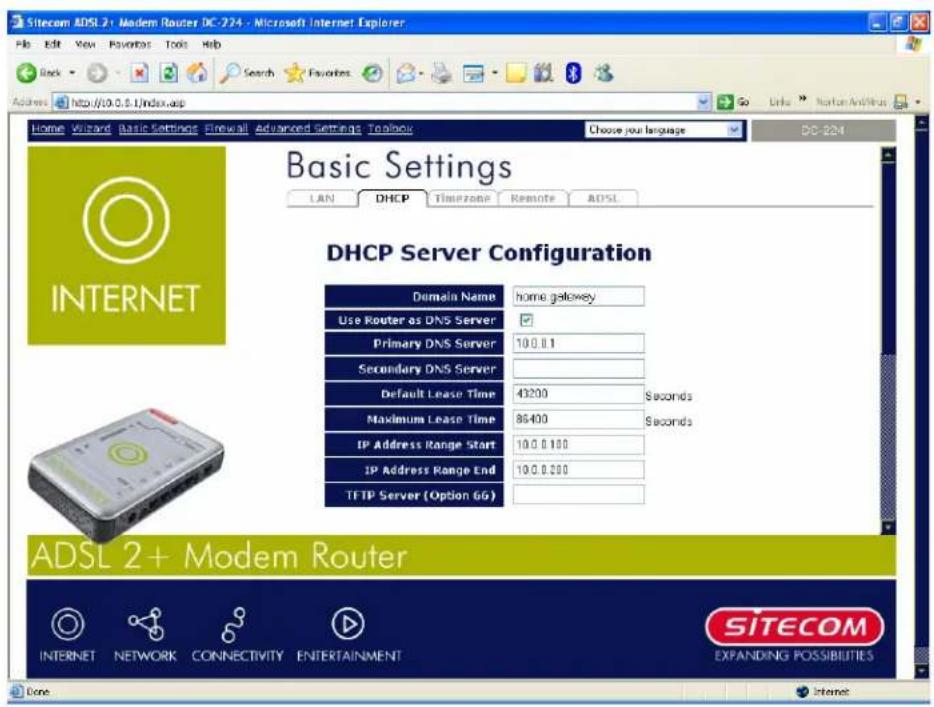Open the Choose your language dropdown
Viewport: 934px width, 707px height.
664,130
